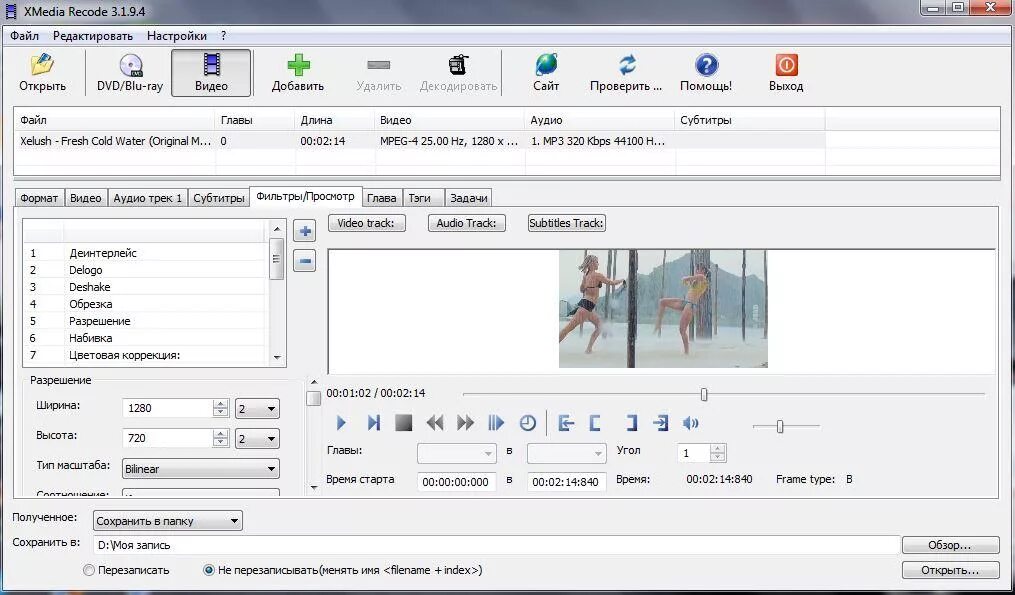Switch to the Субтитры tab
This screenshot has width=1015, height=595.
click(x=218, y=198)
